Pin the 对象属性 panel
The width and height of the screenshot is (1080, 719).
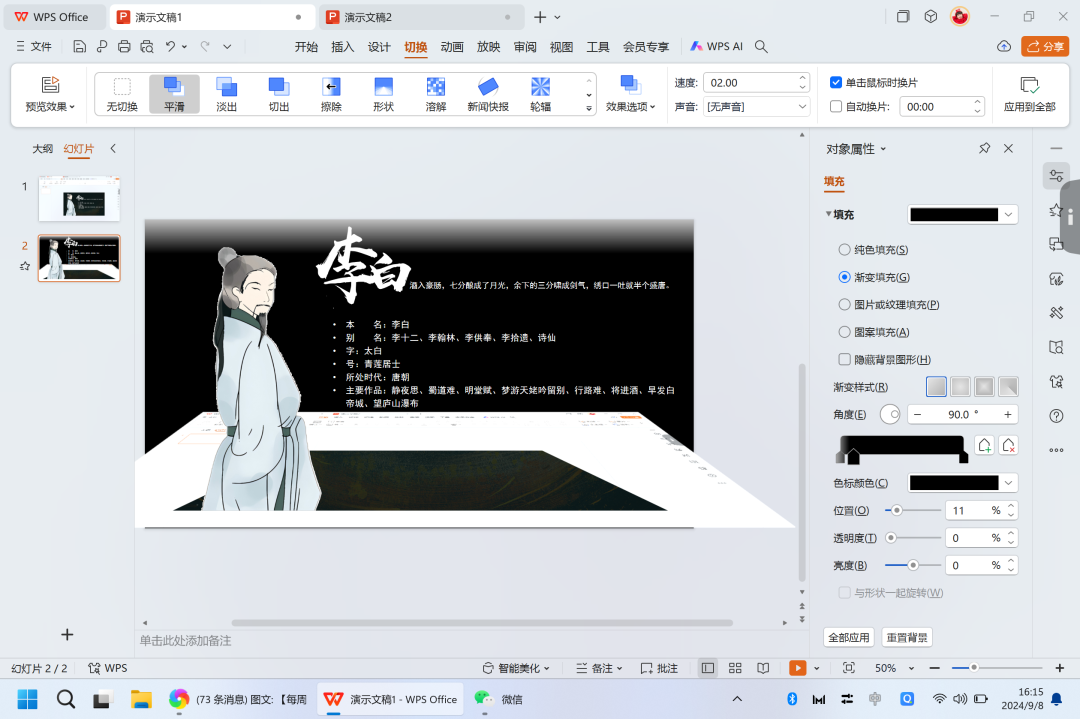(x=985, y=148)
